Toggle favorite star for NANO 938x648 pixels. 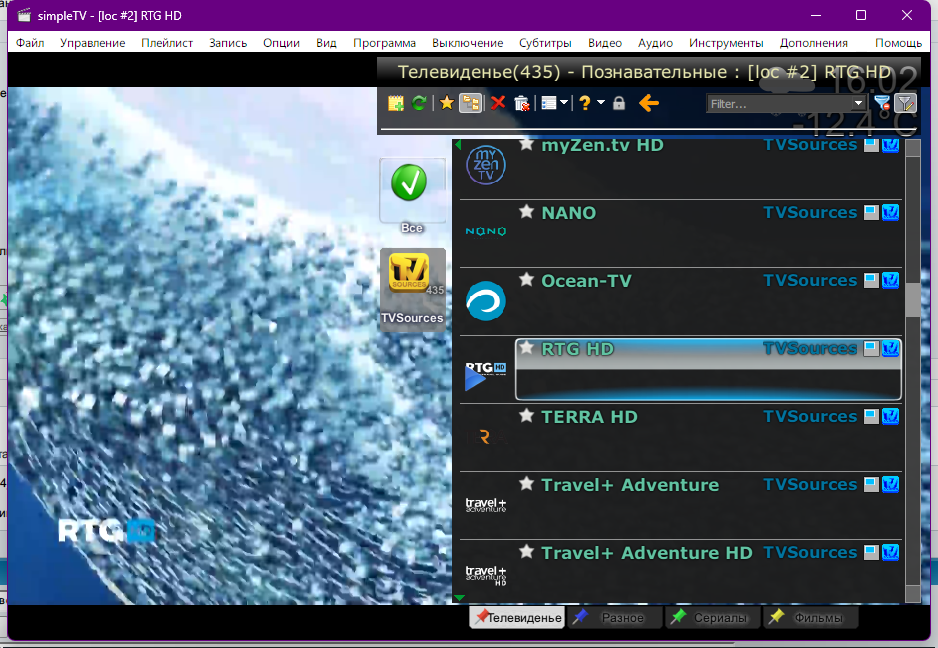point(526,211)
